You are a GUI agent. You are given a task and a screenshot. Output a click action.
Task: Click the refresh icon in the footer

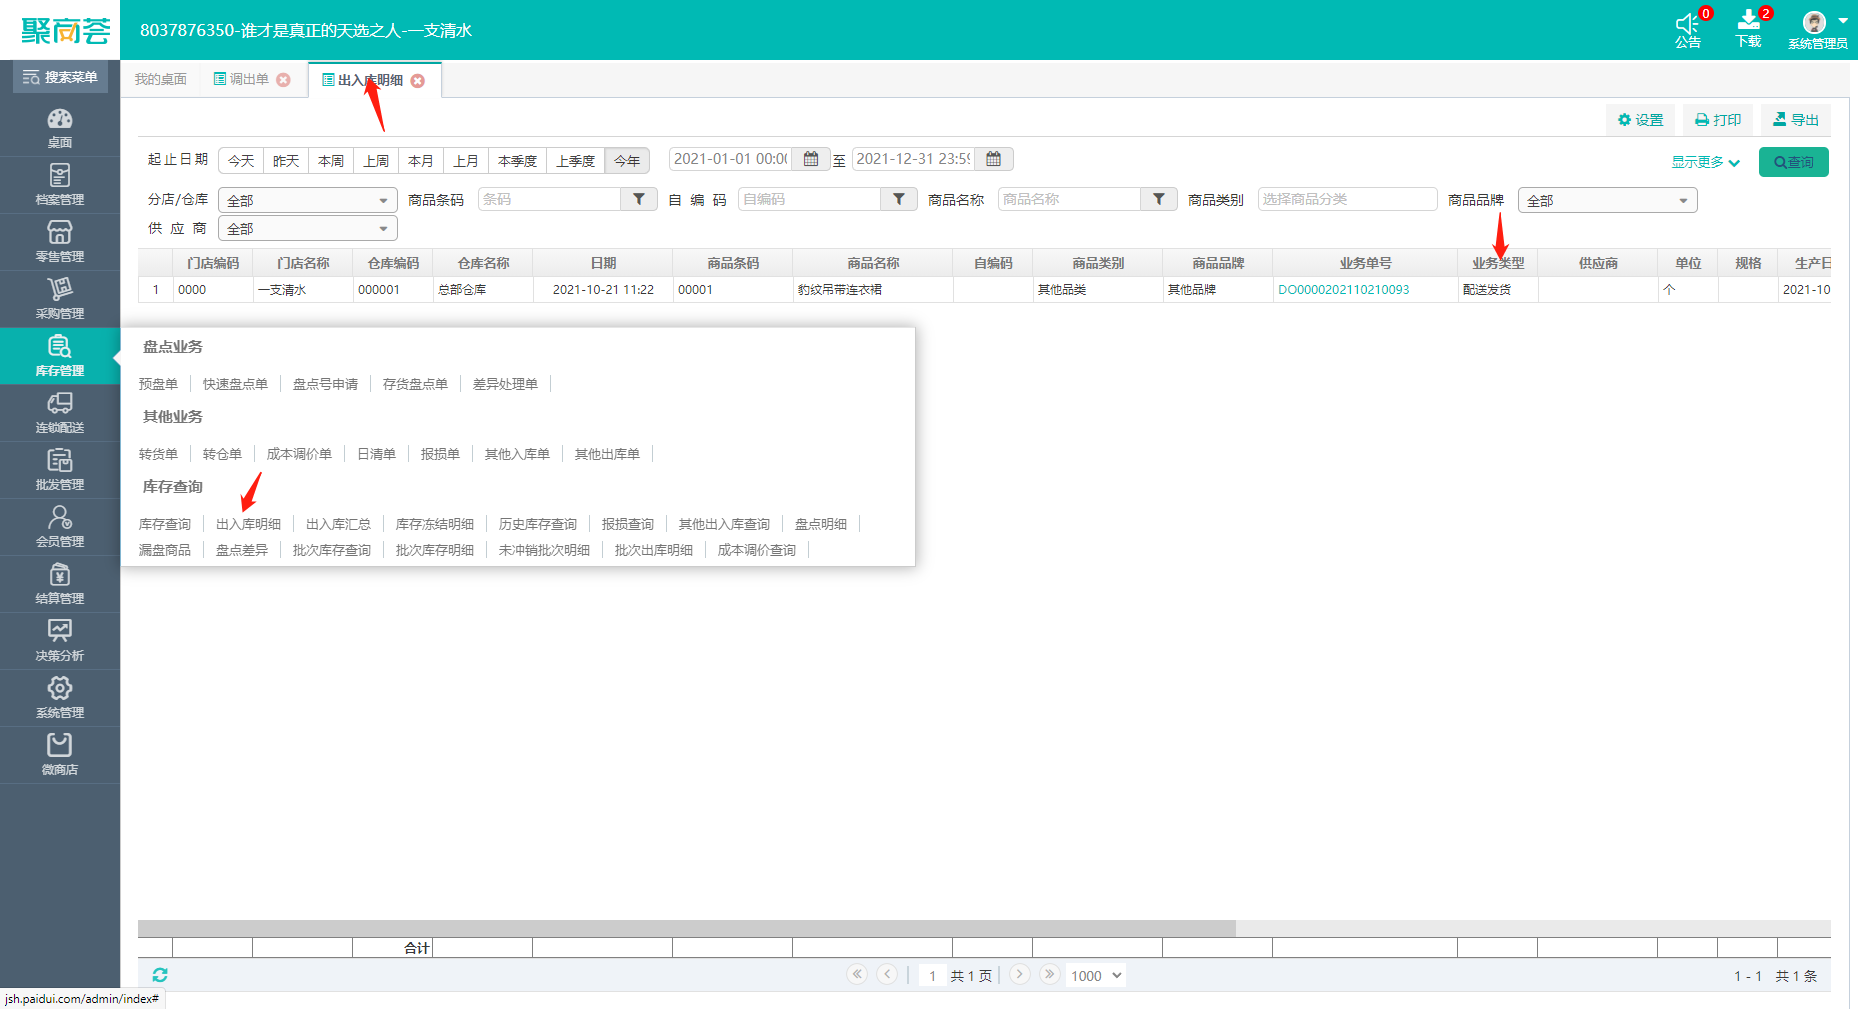click(x=160, y=975)
